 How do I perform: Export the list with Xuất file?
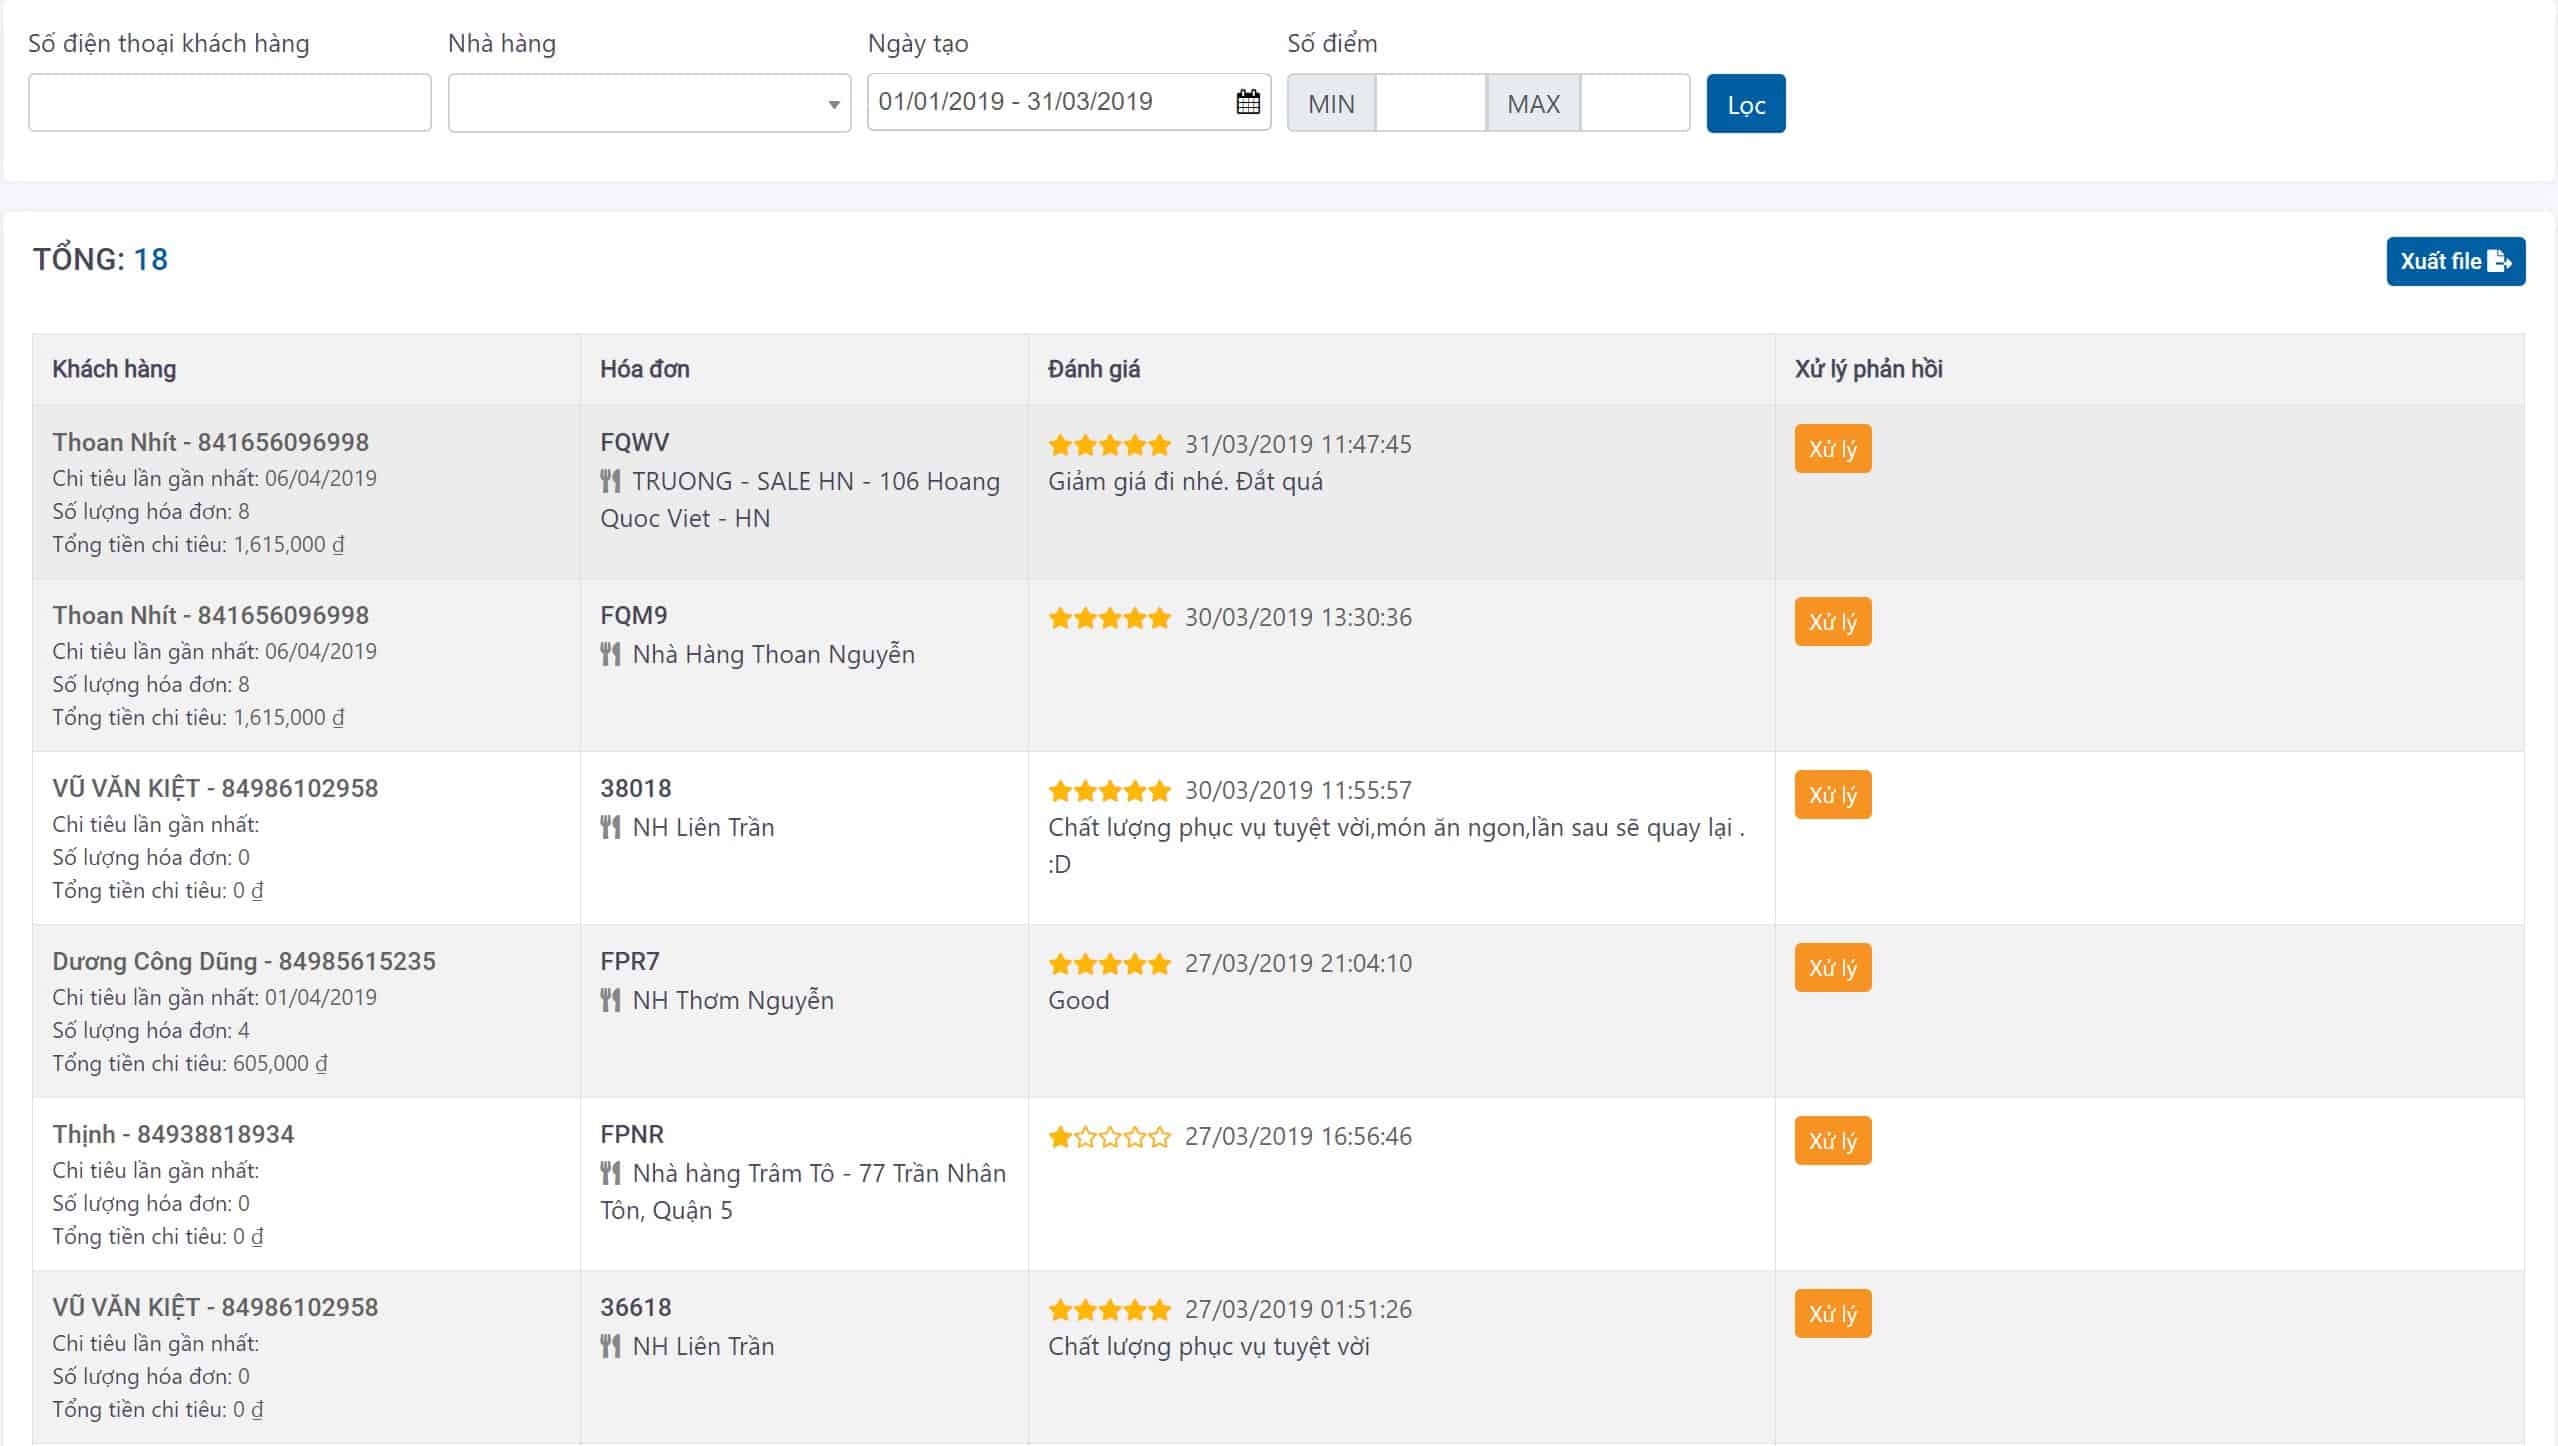click(2456, 262)
